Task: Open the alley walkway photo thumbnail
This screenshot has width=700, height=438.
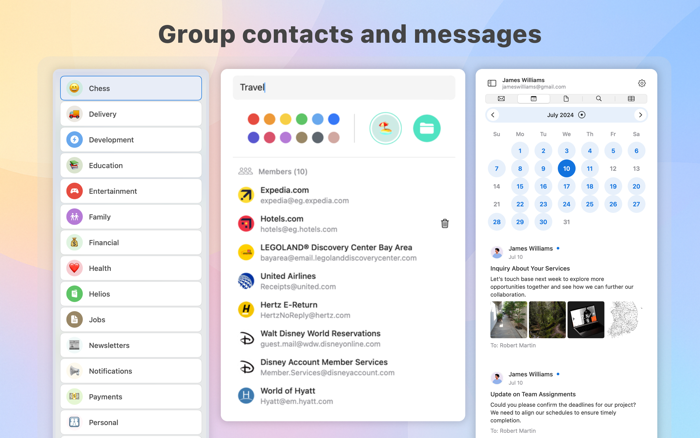Action: [x=508, y=320]
